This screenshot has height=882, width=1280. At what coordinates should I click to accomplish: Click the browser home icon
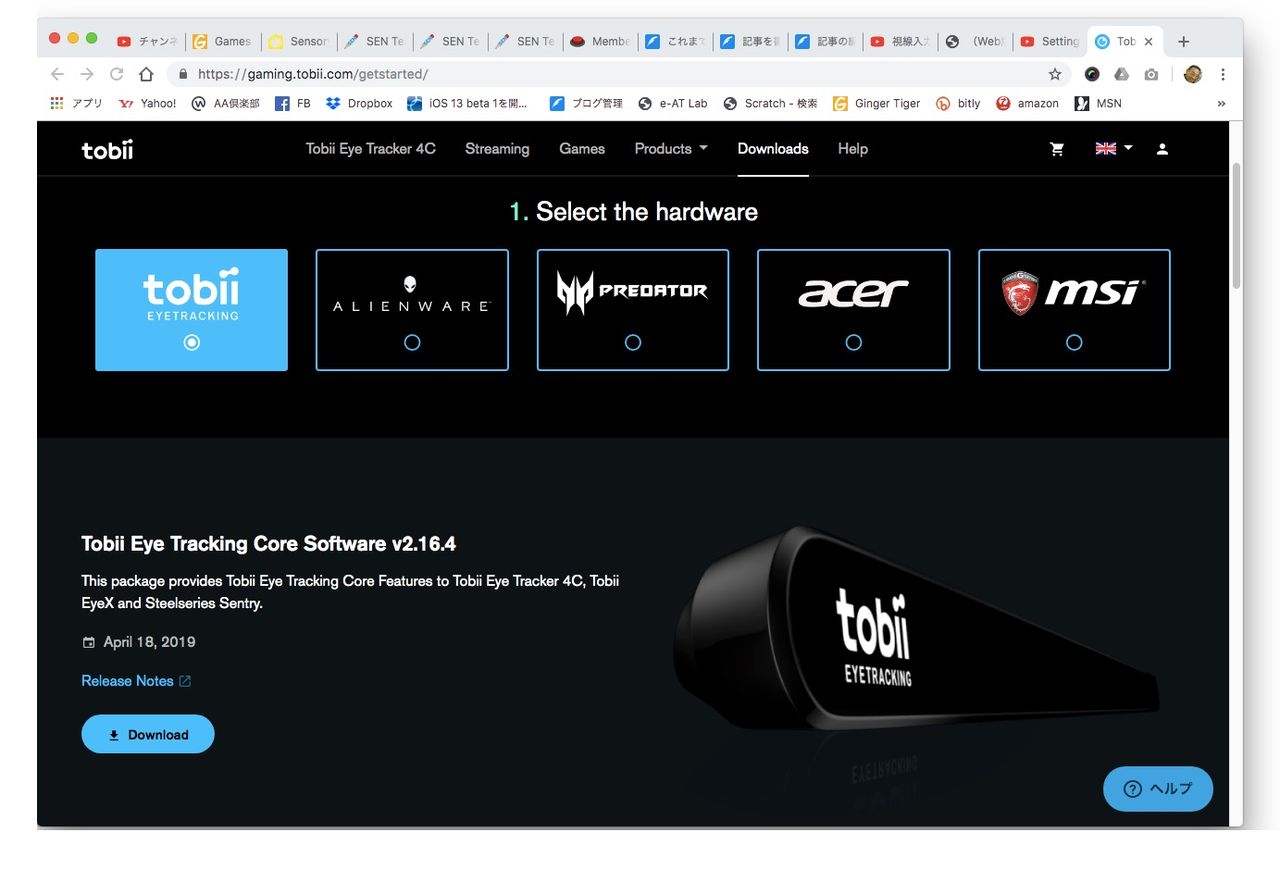pos(146,74)
